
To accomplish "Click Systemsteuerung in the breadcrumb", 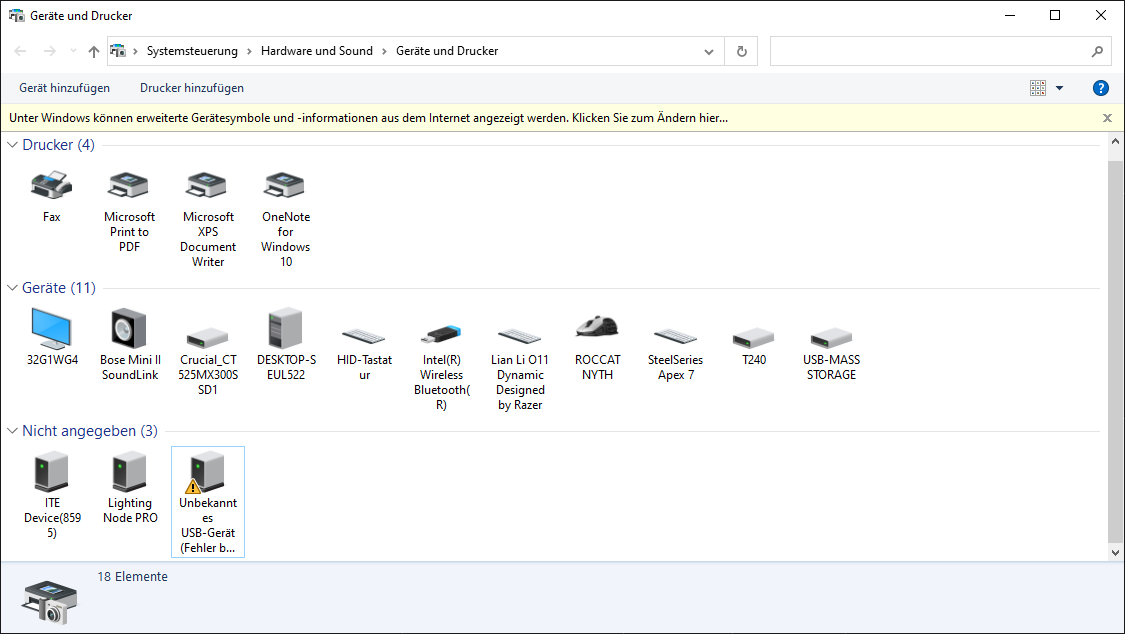I will 192,51.
